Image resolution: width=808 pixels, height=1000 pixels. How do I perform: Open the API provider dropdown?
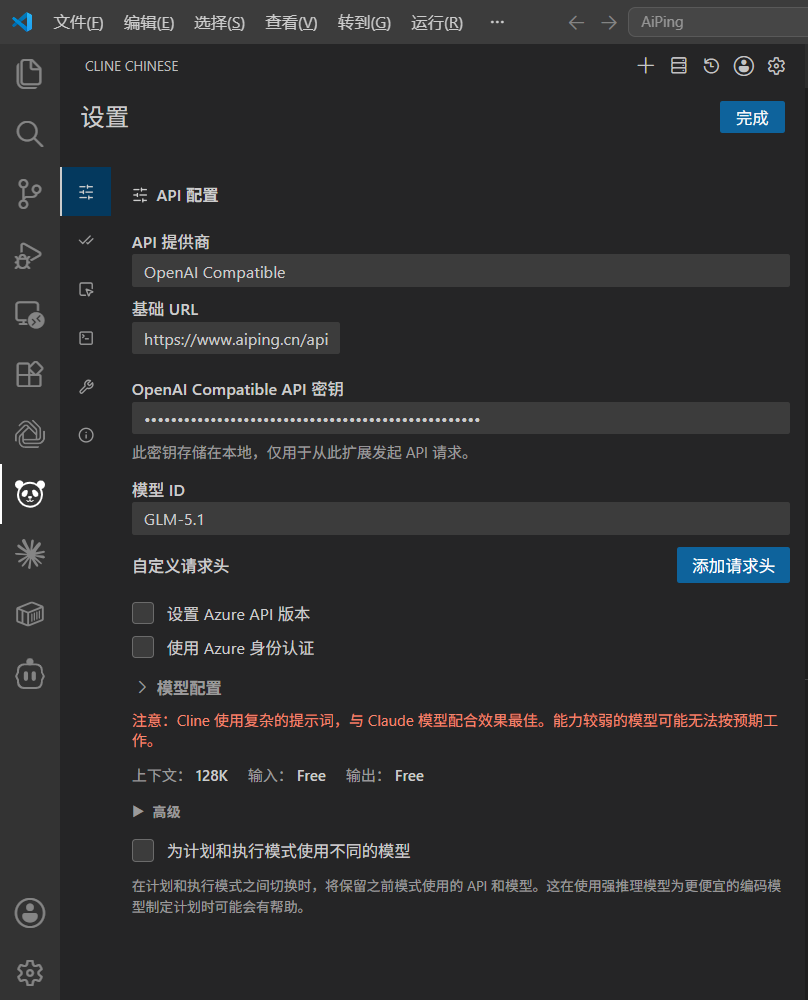click(x=460, y=271)
